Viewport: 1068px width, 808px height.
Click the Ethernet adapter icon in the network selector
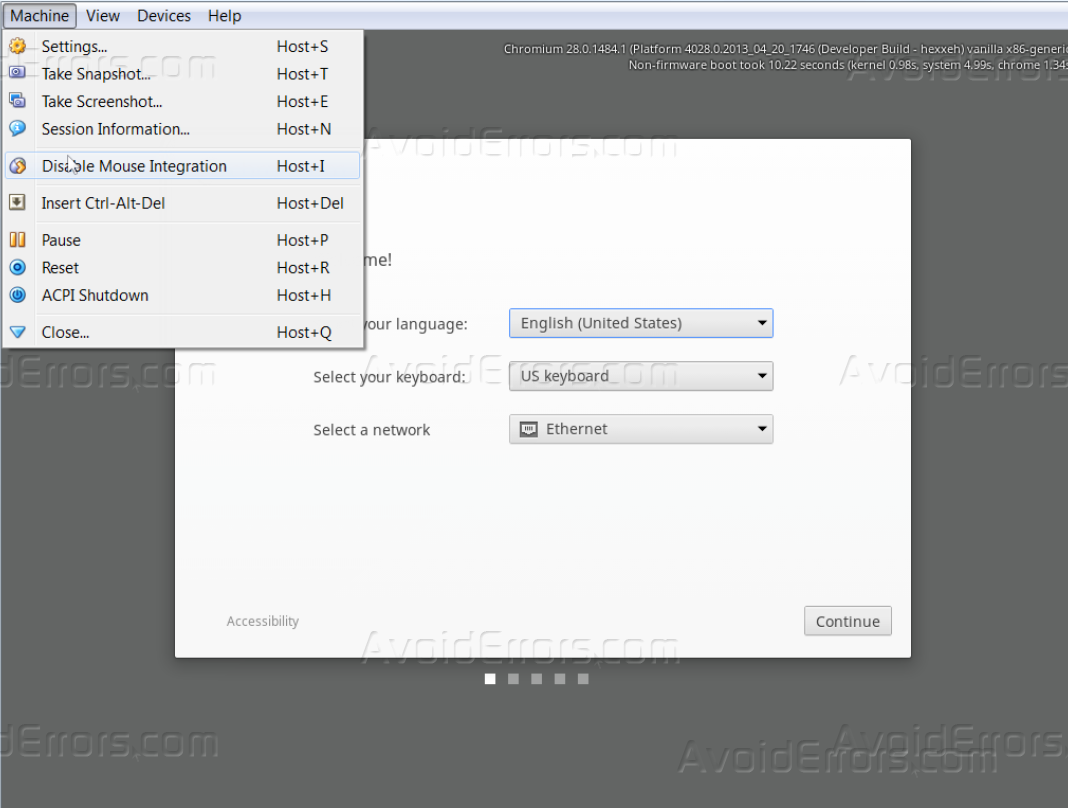[528, 429]
